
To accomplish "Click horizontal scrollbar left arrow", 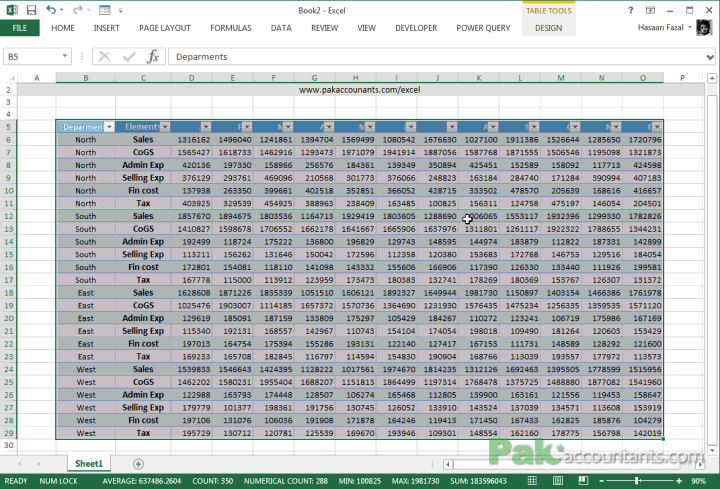I will coord(448,464).
